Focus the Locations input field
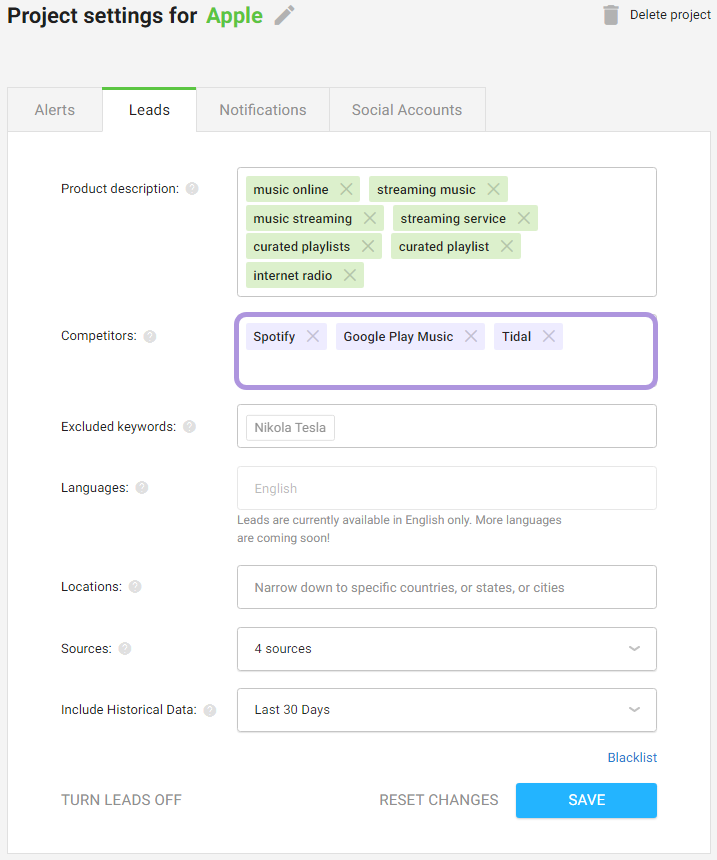The image size is (717, 860). [x=447, y=587]
